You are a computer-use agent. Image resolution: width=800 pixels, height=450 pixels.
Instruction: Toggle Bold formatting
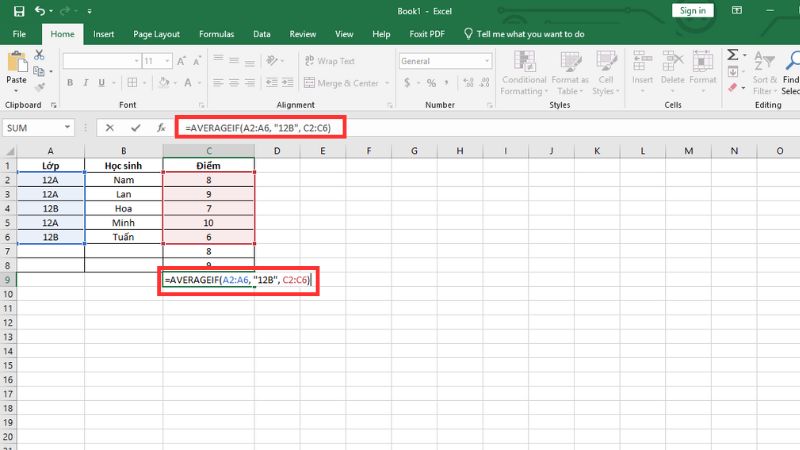(70, 84)
